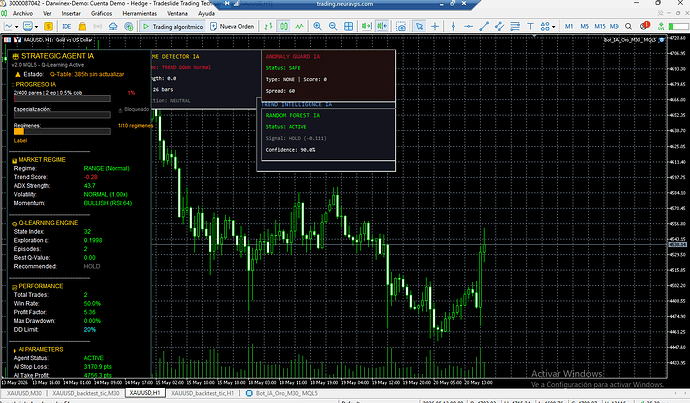
Task: Switch timeframe to M30
Action: click(x=614, y=26)
